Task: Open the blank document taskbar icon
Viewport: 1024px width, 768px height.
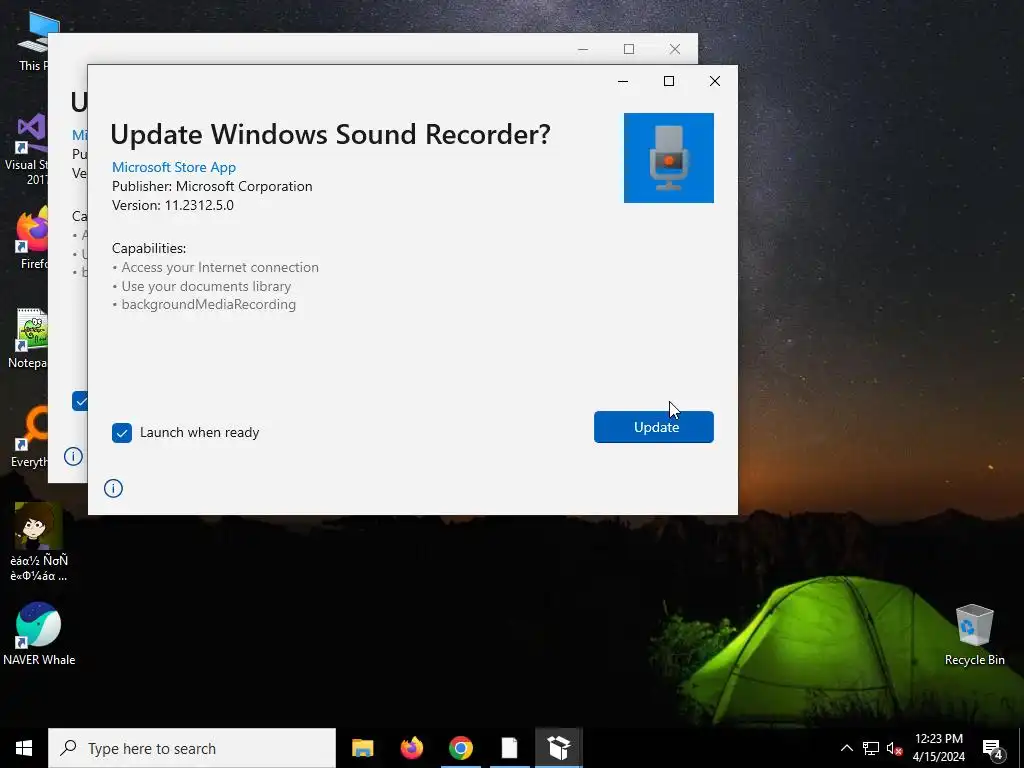Action: coord(509,748)
